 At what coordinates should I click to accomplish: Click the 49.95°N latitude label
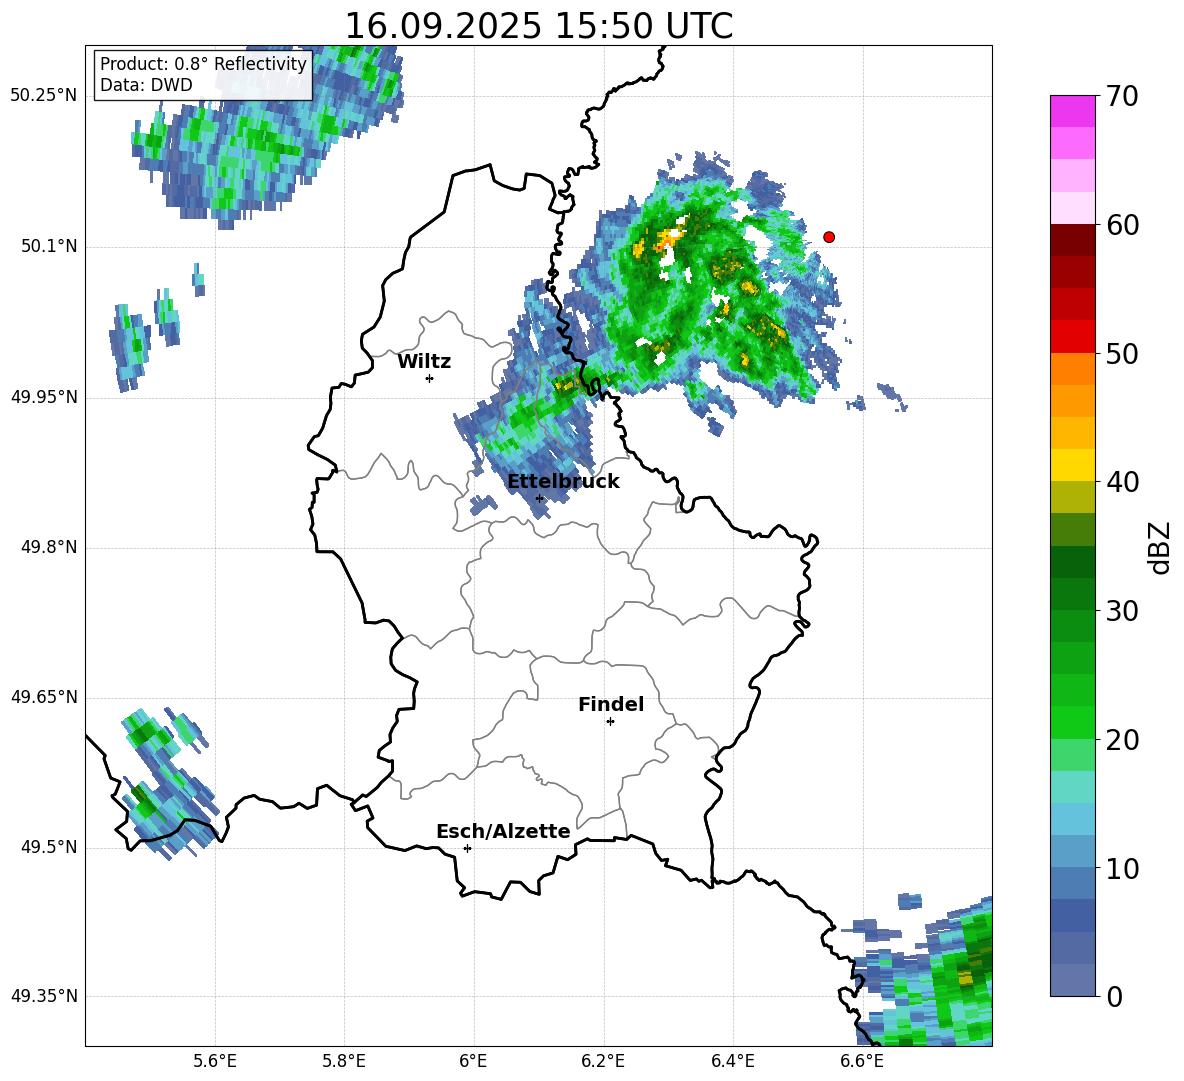(x=44, y=397)
